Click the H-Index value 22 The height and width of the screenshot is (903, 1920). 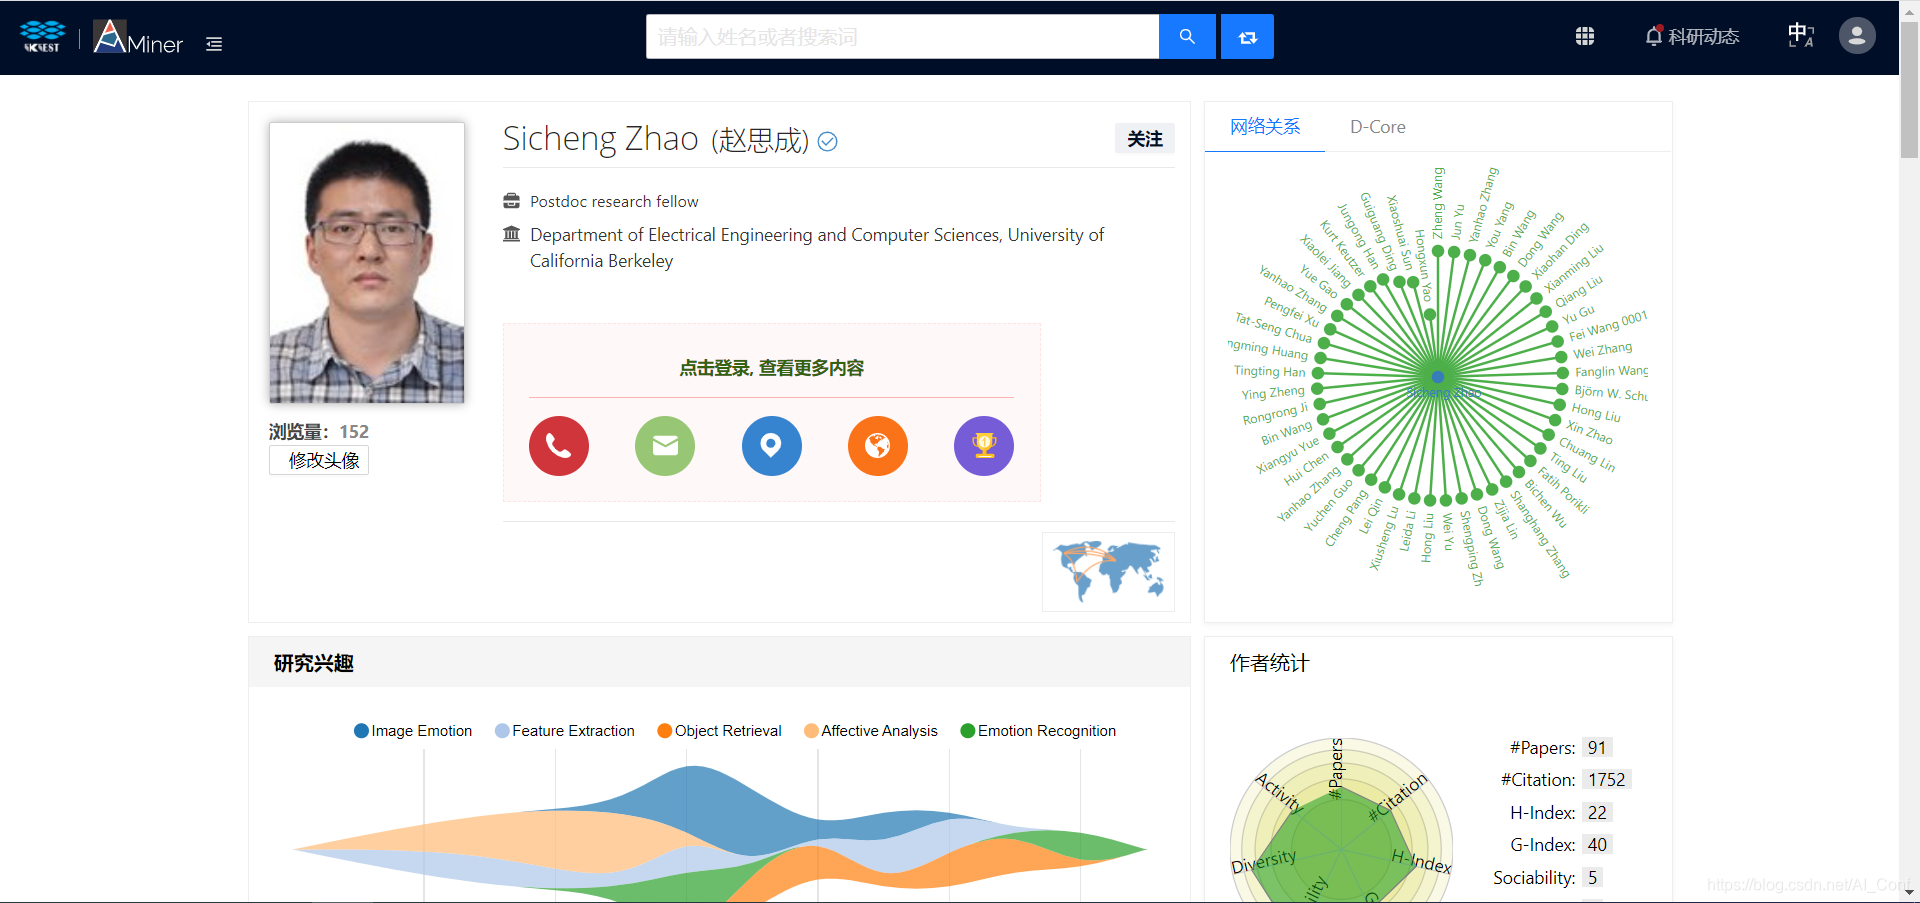(1597, 813)
